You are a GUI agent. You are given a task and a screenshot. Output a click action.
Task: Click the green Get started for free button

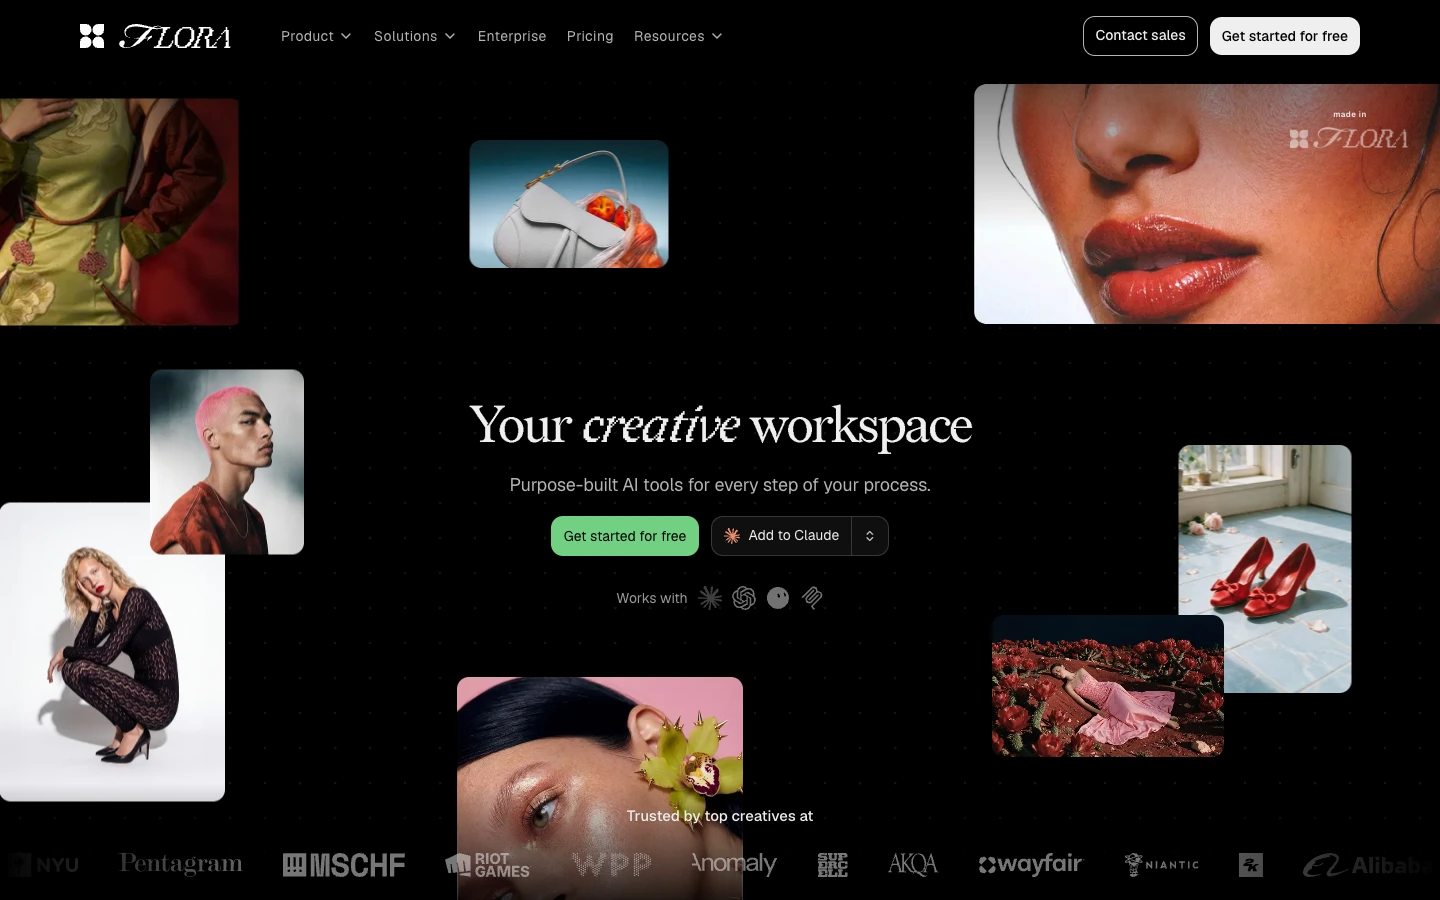pyautogui.click(x=625, y=536)
